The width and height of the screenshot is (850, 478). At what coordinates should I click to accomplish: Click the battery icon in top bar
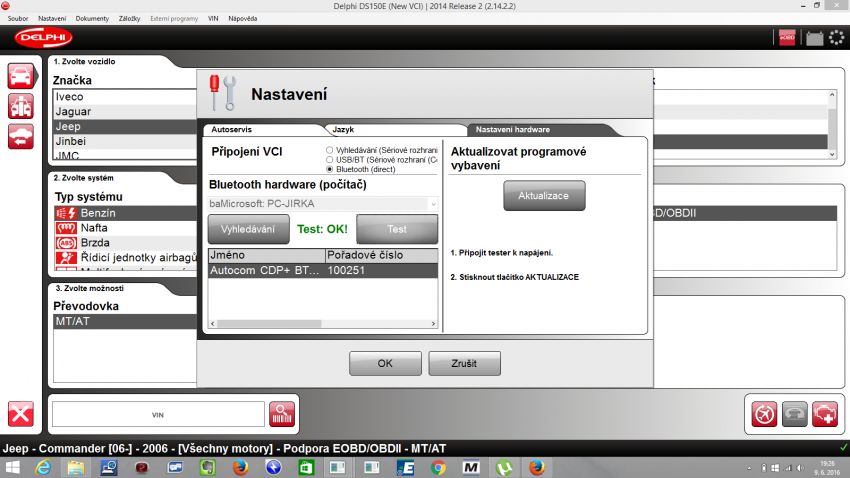[x=814, y=38]
